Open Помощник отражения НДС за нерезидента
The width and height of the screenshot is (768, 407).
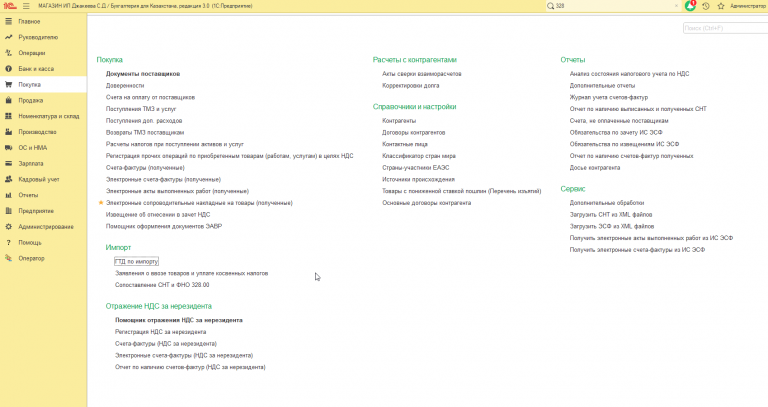[179, 320]
